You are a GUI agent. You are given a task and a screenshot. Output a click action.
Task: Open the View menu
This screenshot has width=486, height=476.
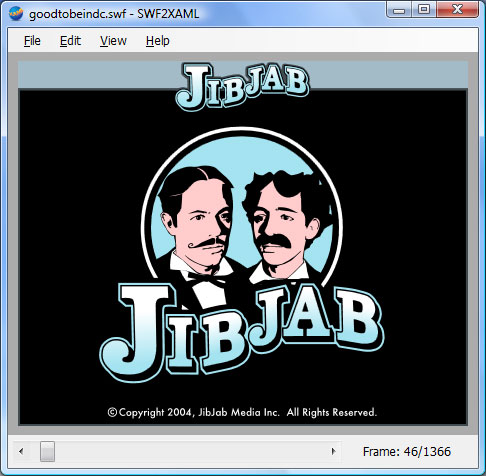click(x=113, y=41)
